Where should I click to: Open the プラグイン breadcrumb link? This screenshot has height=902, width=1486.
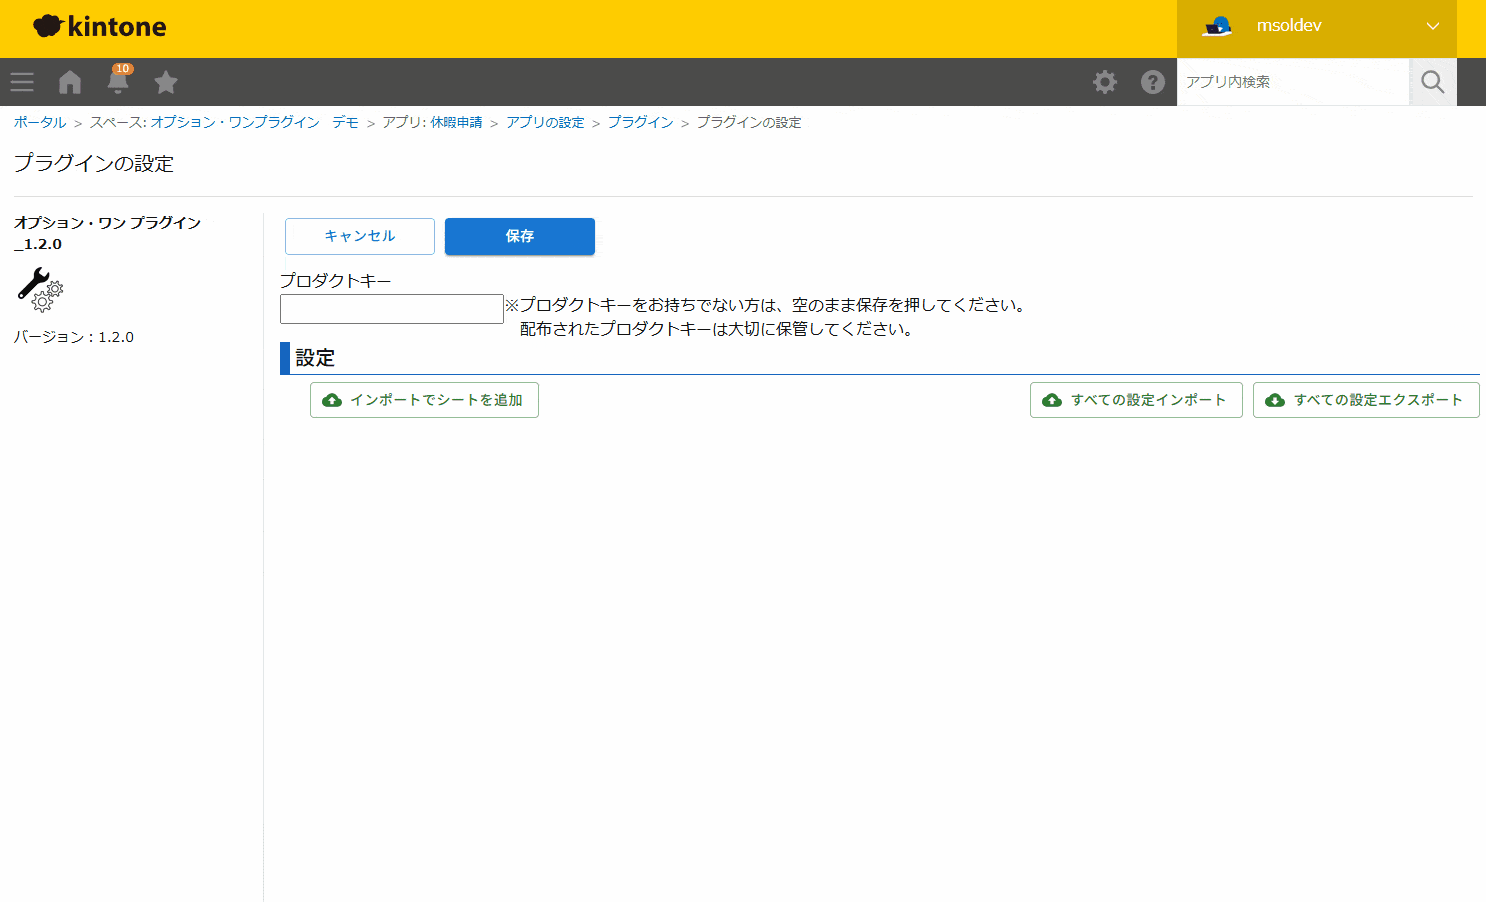point(641,122)
